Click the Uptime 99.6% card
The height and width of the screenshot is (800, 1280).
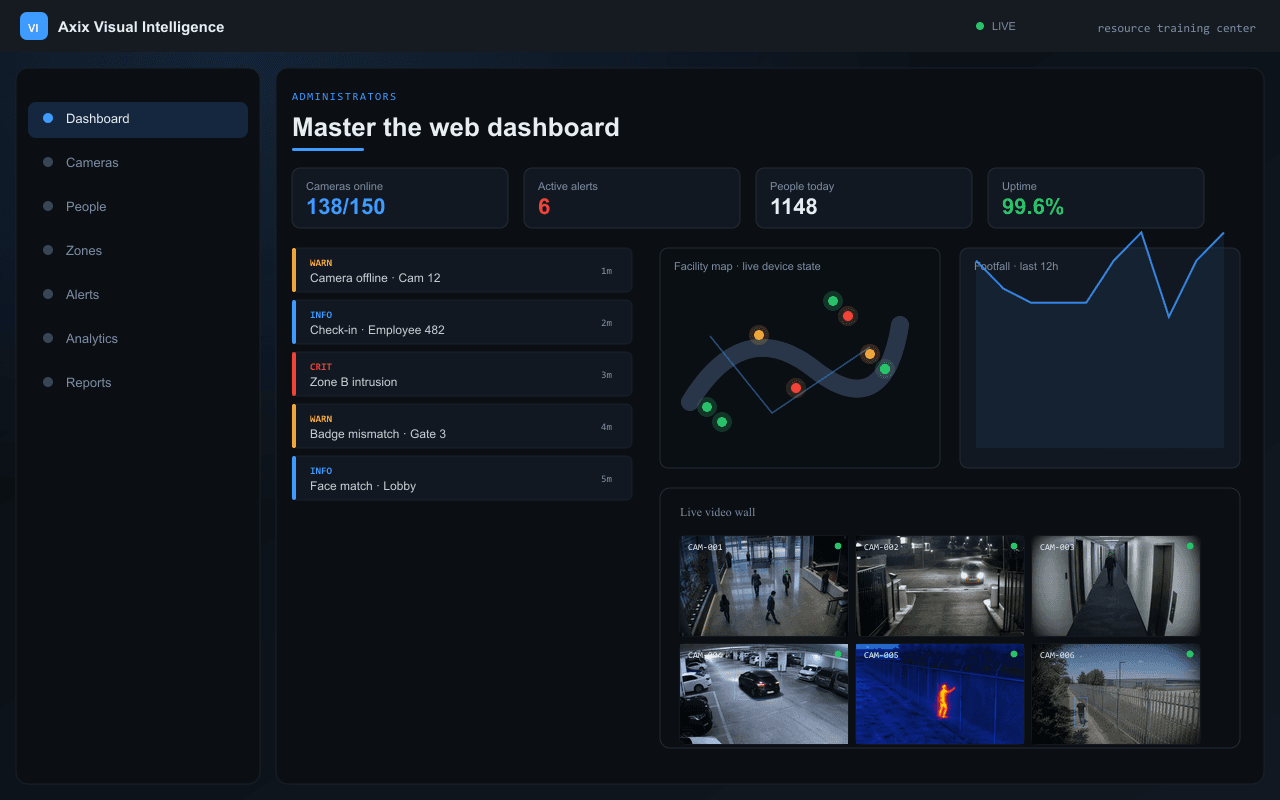[x=1096, y=198]
